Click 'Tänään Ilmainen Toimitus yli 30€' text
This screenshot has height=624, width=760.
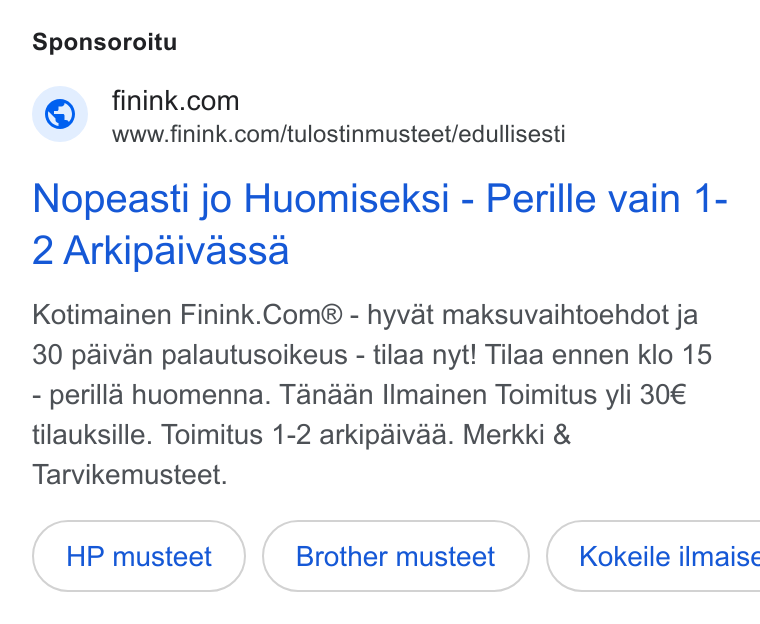tap(483, 395)
